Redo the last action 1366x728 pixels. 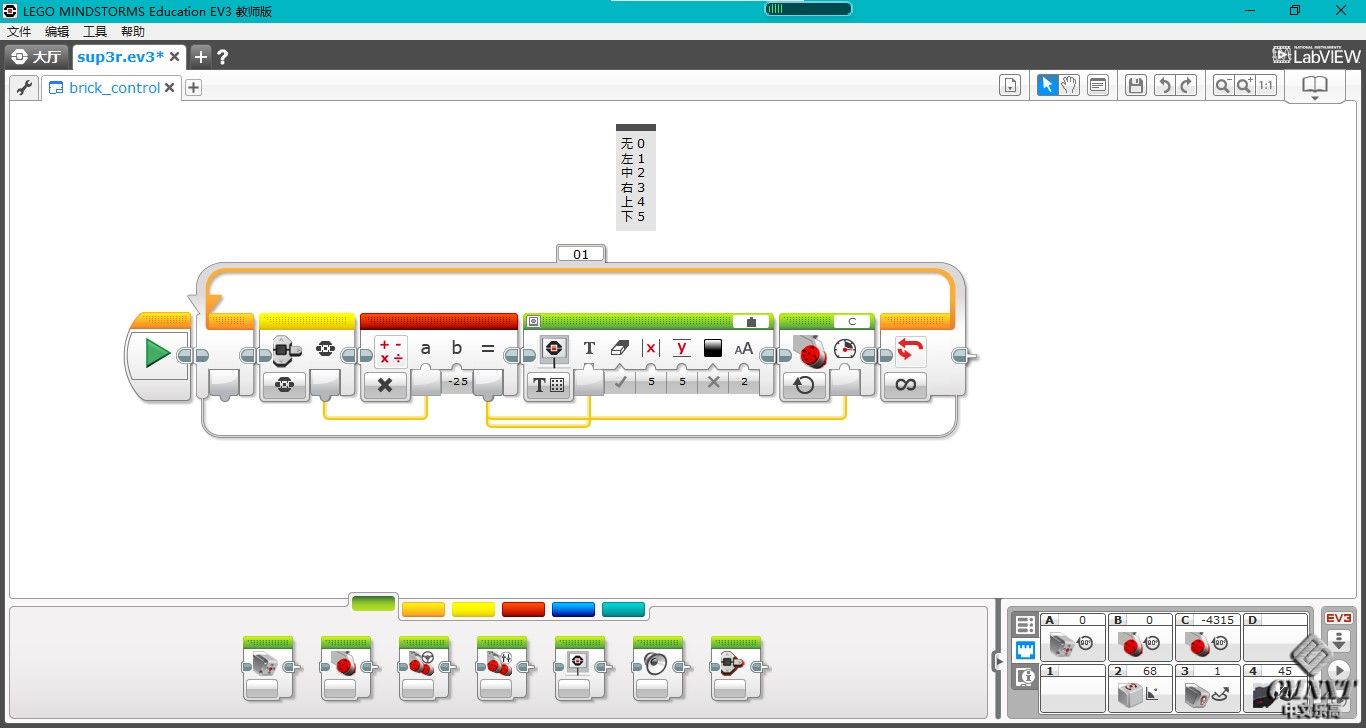tap(1187, 86)
